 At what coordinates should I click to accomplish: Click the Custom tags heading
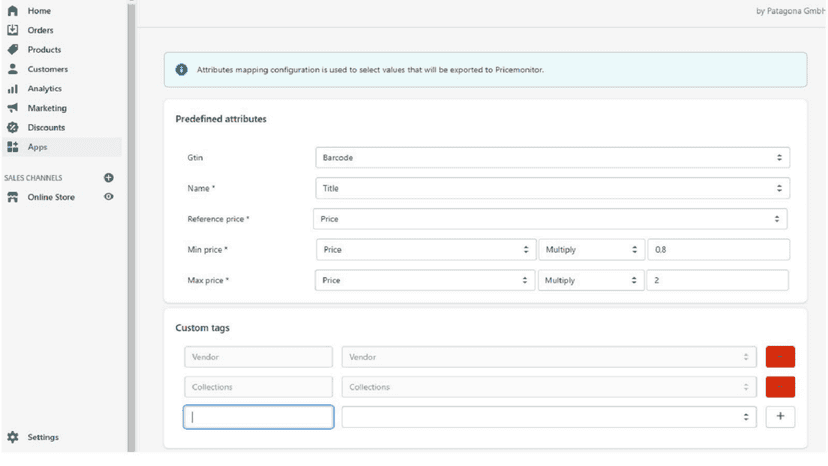click(x=202, y=328)
